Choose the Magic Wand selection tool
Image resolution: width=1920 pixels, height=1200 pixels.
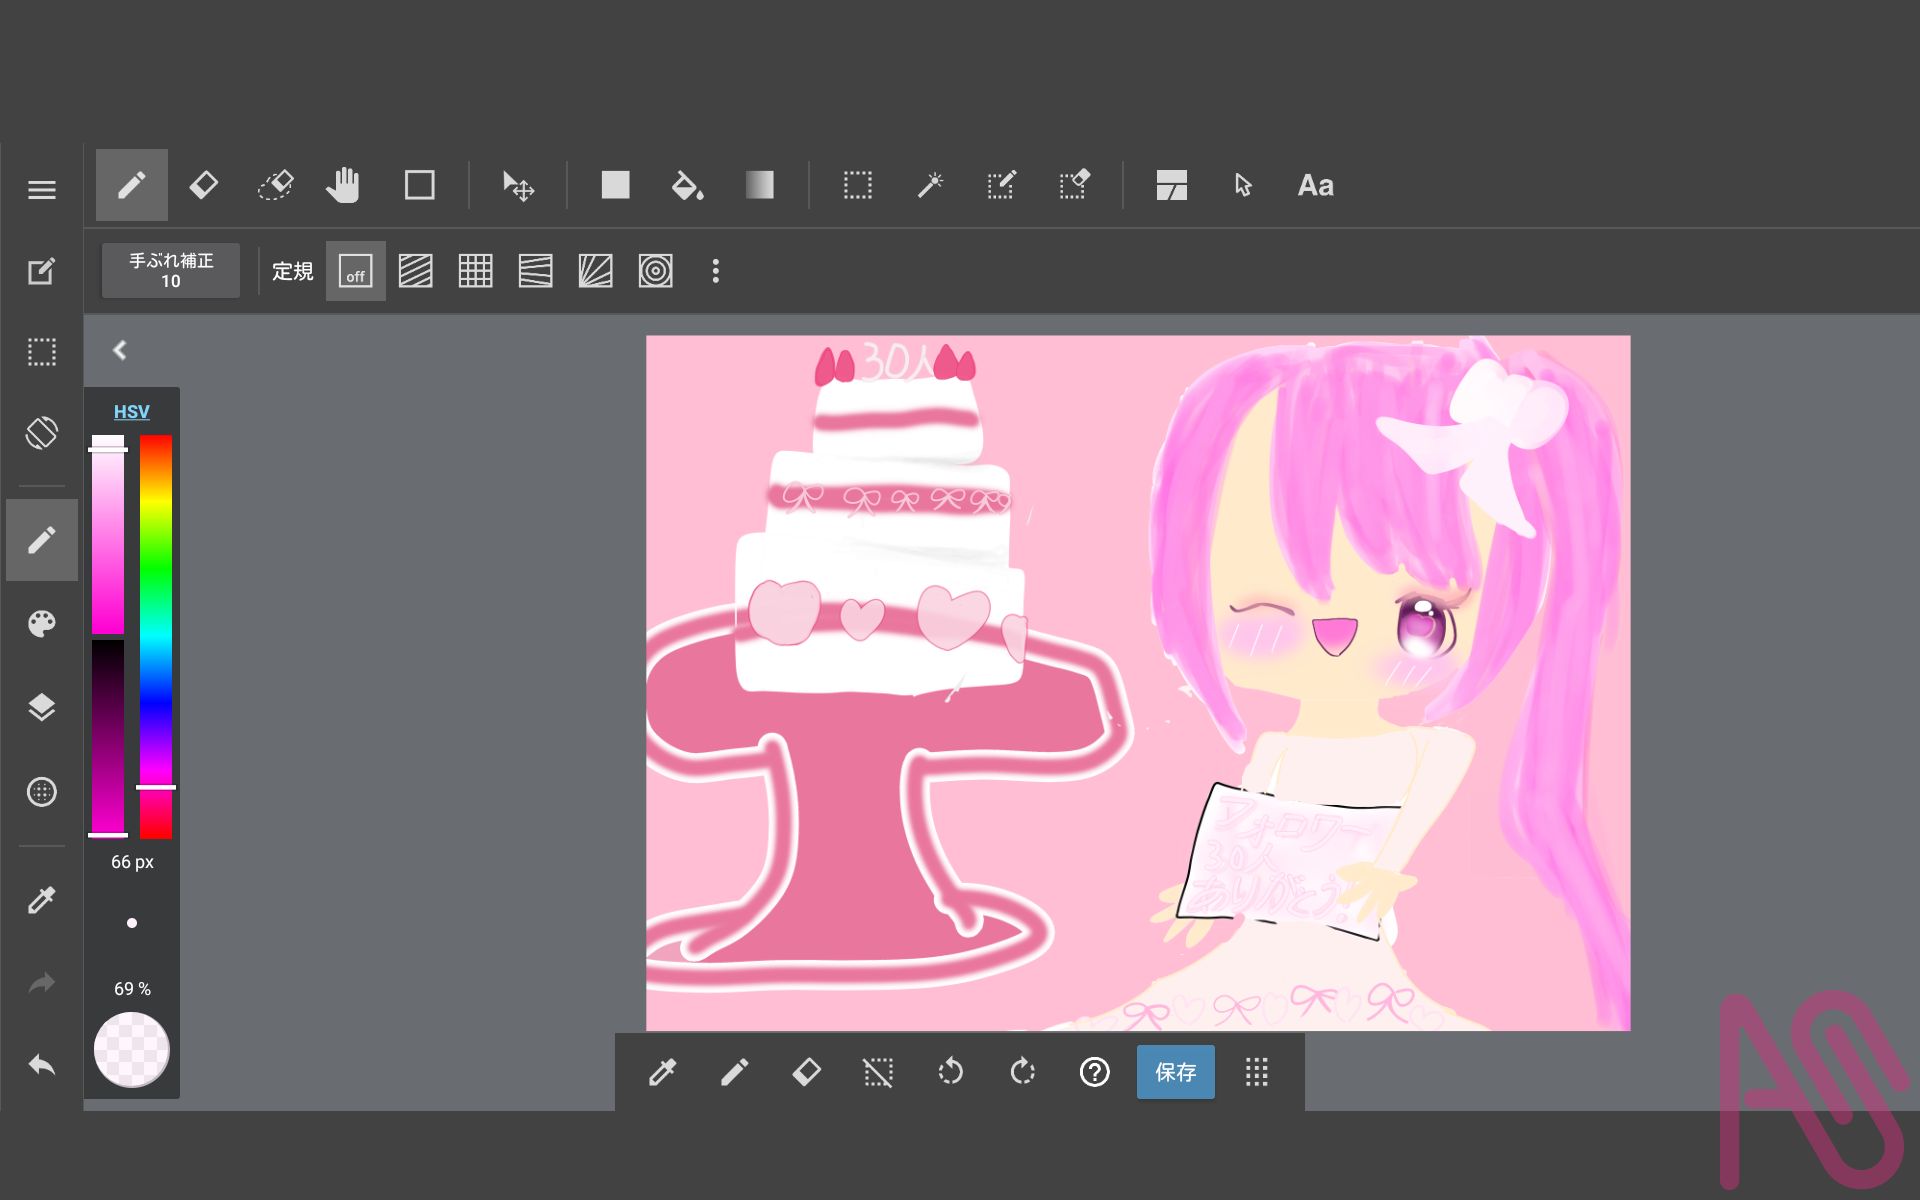(930, 186)
